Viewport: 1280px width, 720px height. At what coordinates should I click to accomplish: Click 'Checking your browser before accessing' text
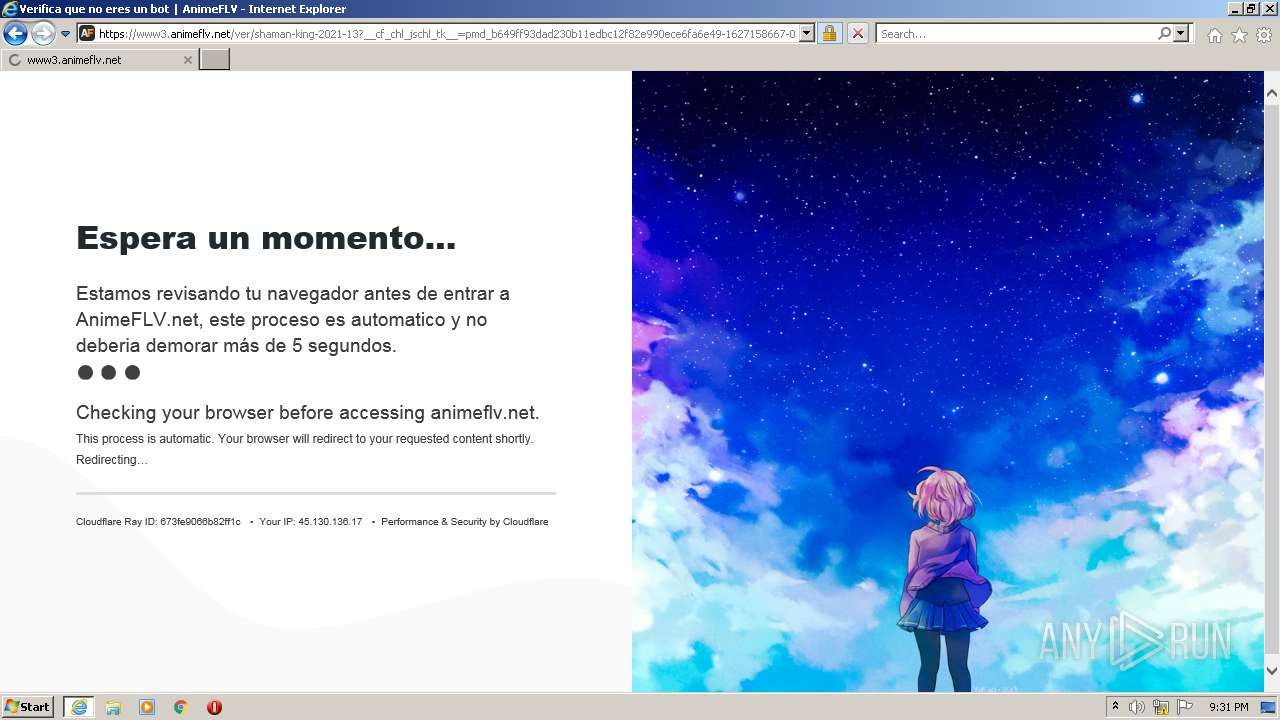pos(308,412)
